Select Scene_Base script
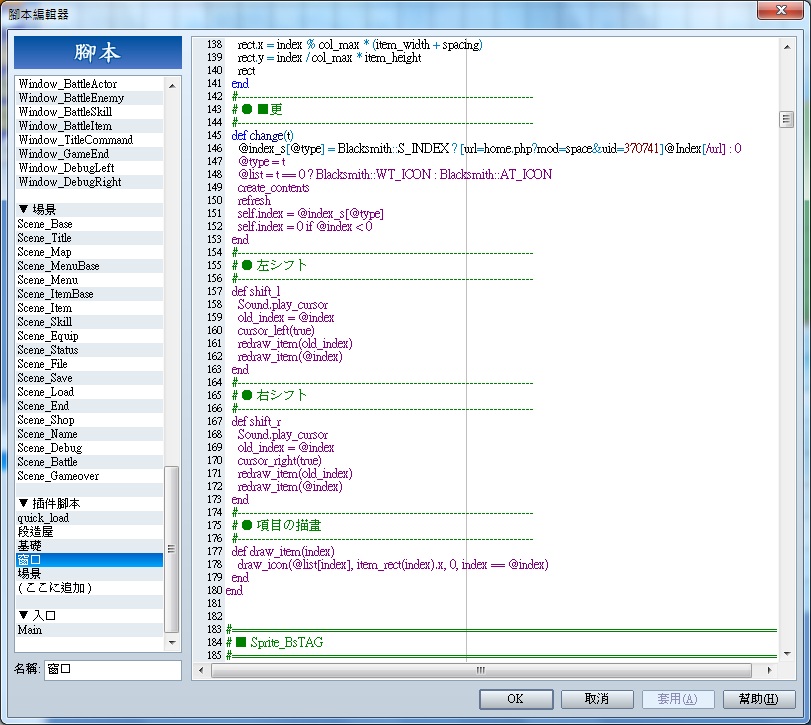The width and height of the screenshot is (811, 725). 89,224
